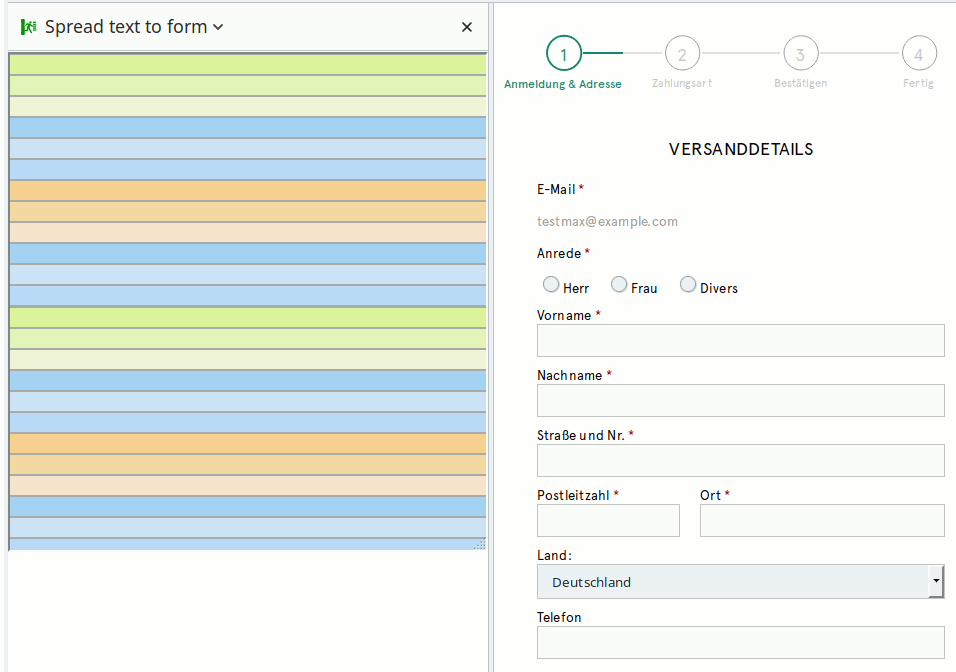Click the Postleitzahl input field
Viewport: 956px width, 672px height.
[x=608, y=521]
